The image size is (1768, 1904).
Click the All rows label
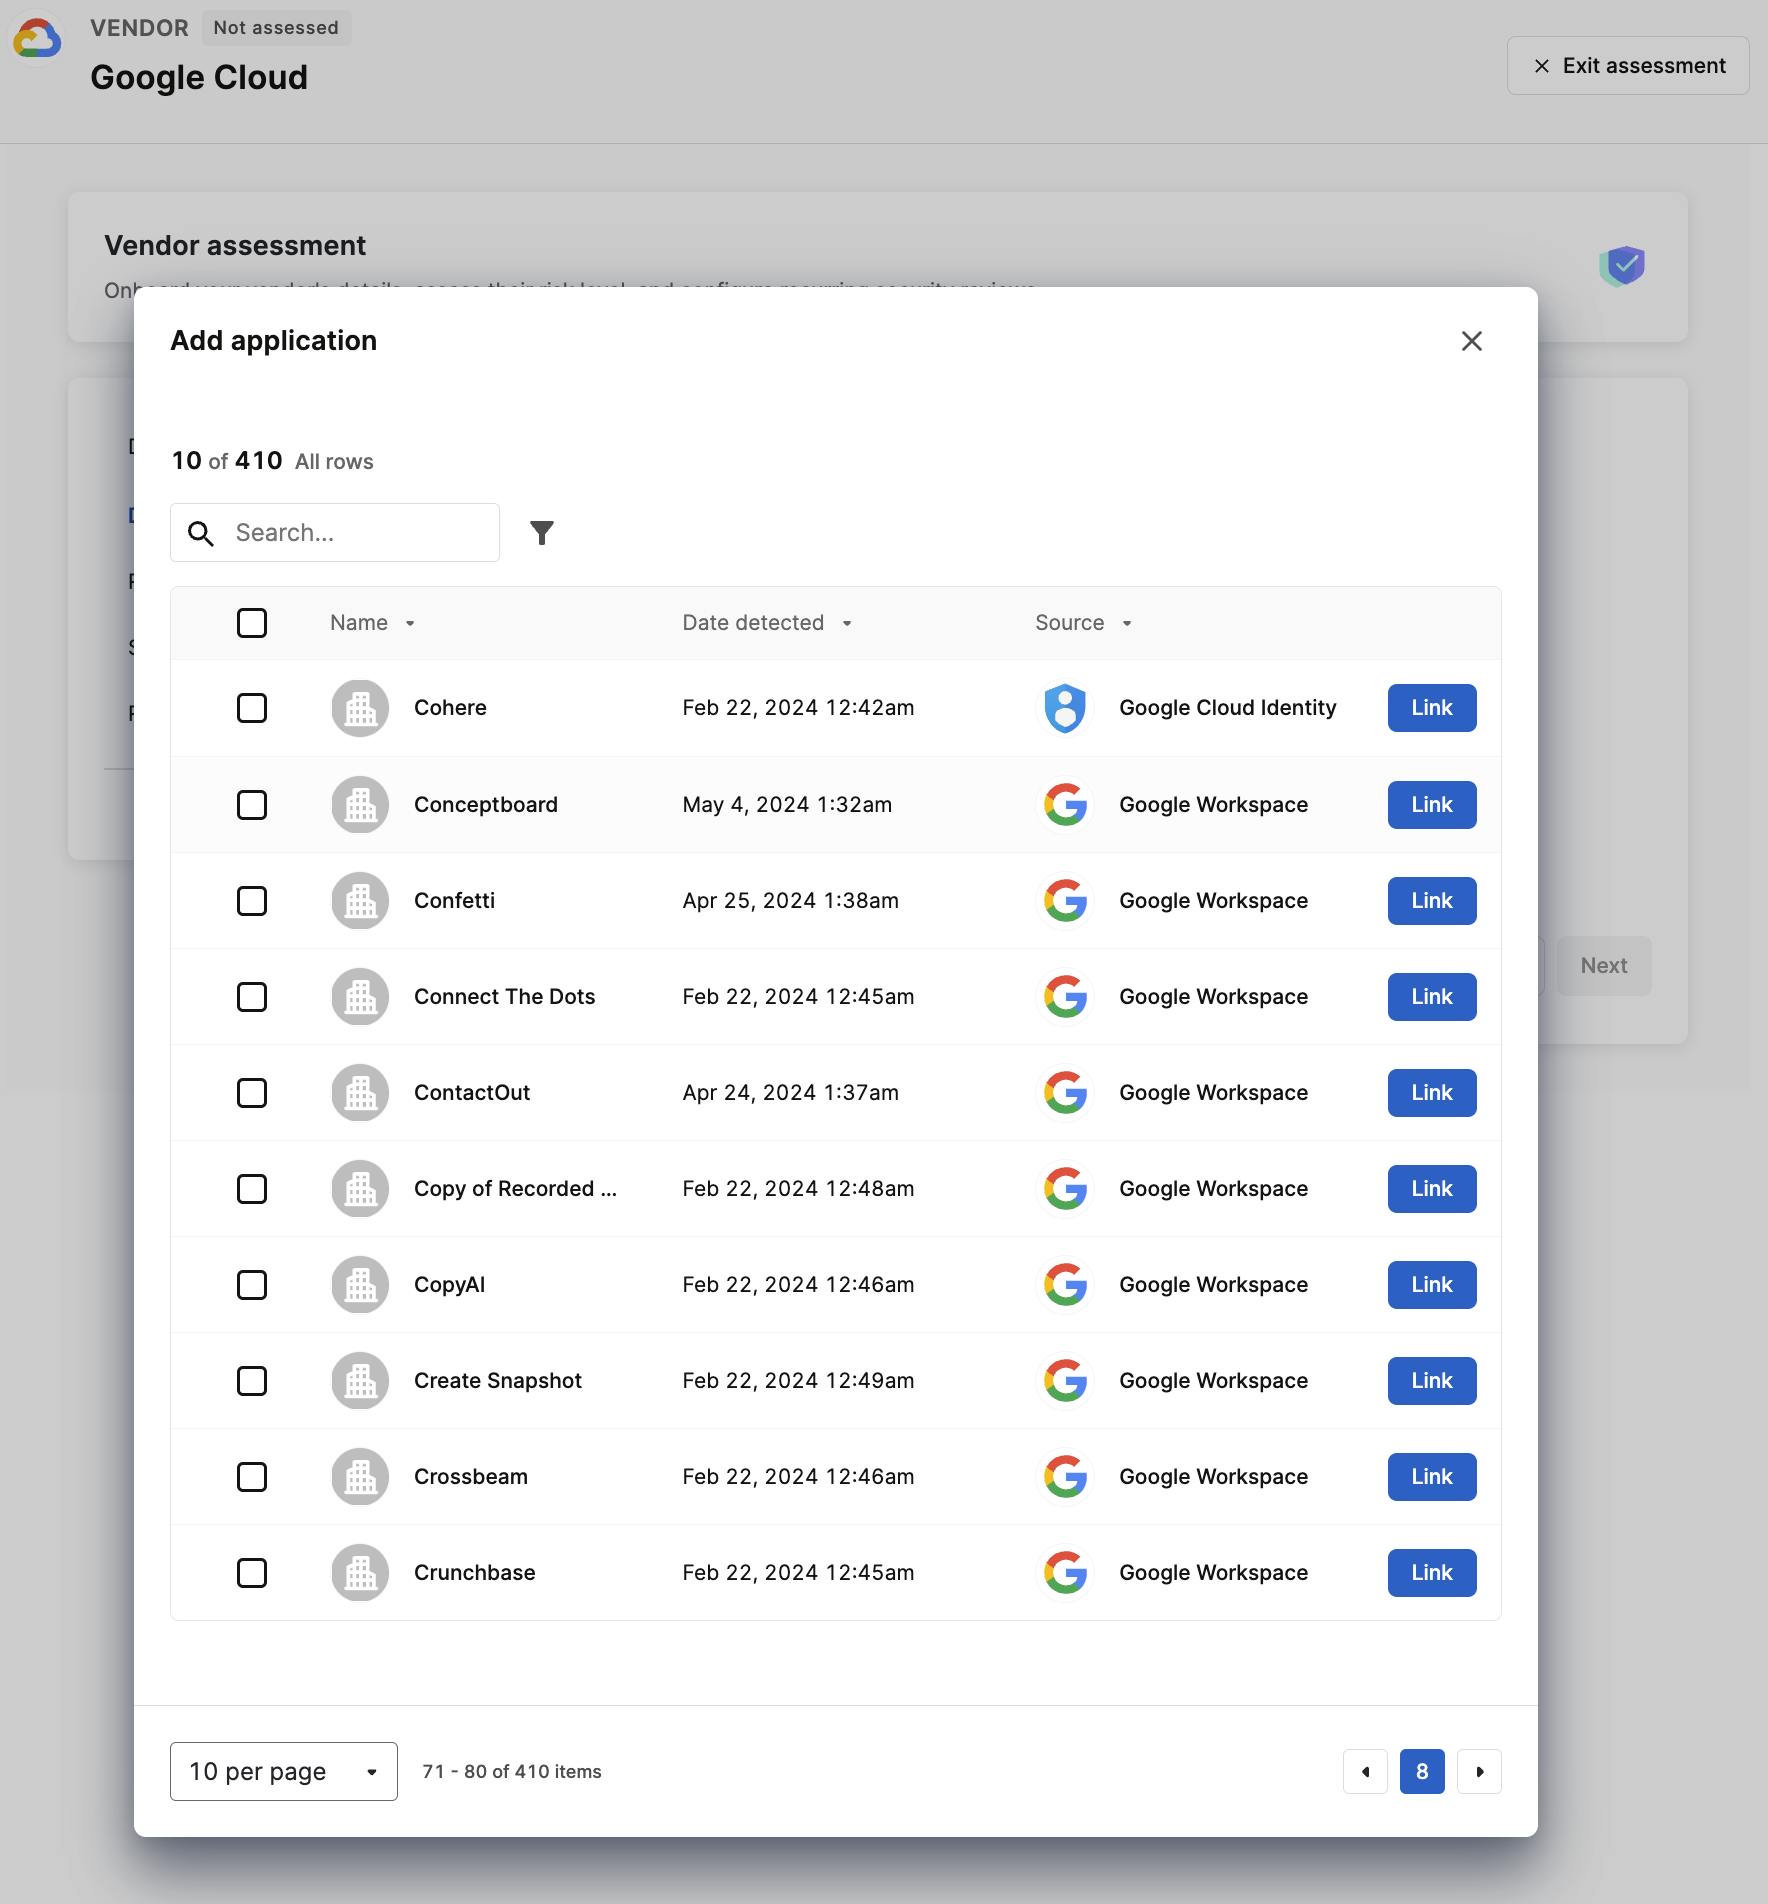point(334,462)
